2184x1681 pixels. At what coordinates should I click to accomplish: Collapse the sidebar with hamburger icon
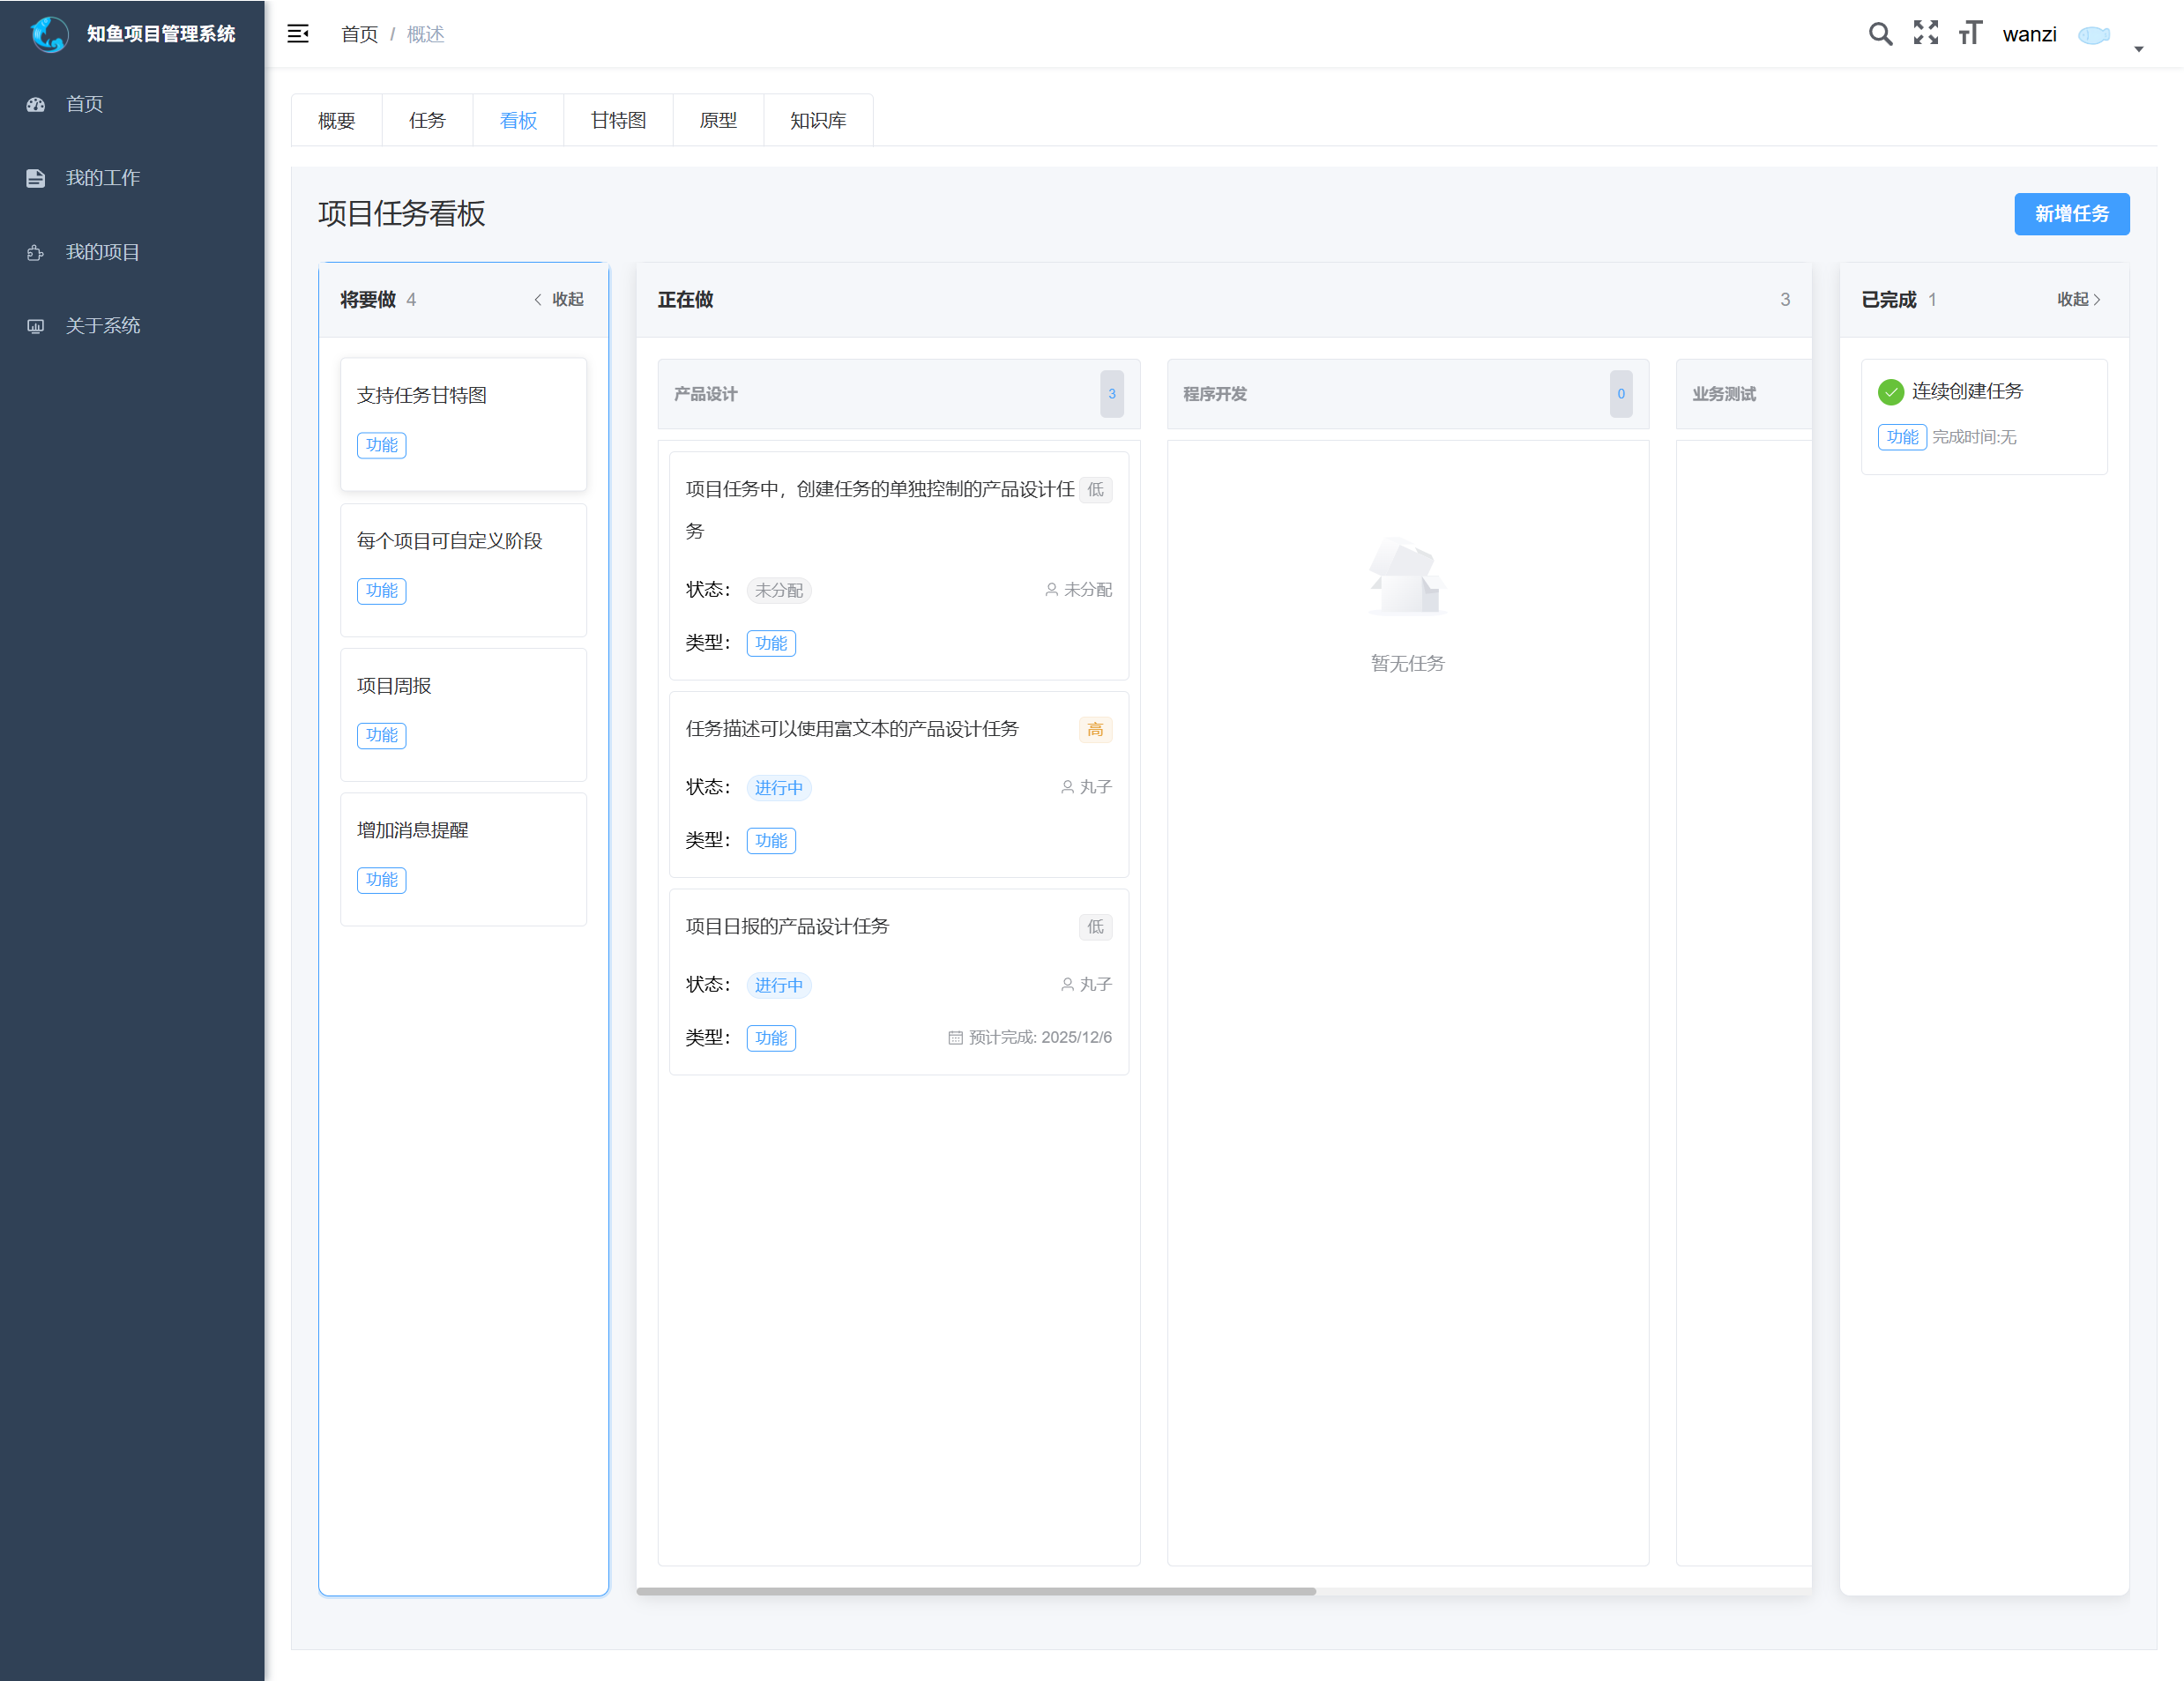(x=298, y=34)
